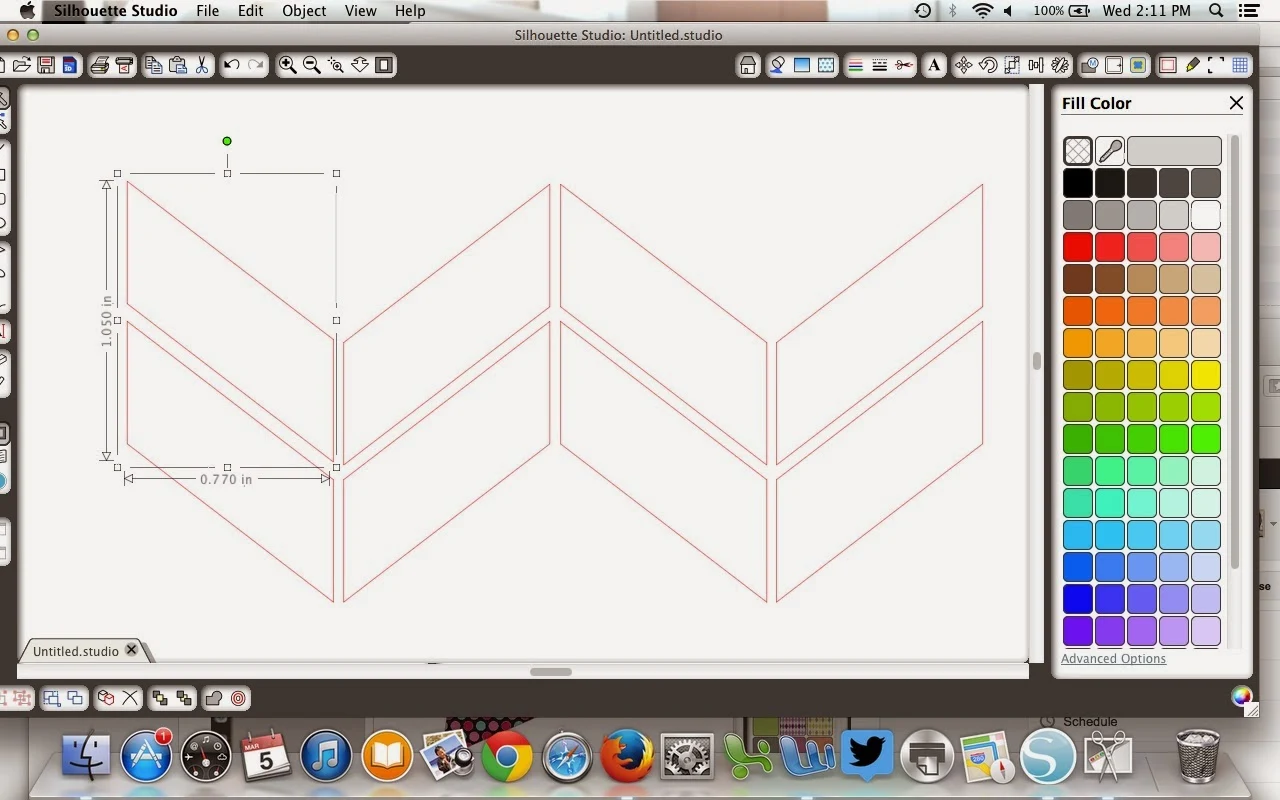Open the Trash in the Dock
Image resolution: width=1280 pixels, height=800 pixels.
pyautogui.click(x=1197, y=756)
